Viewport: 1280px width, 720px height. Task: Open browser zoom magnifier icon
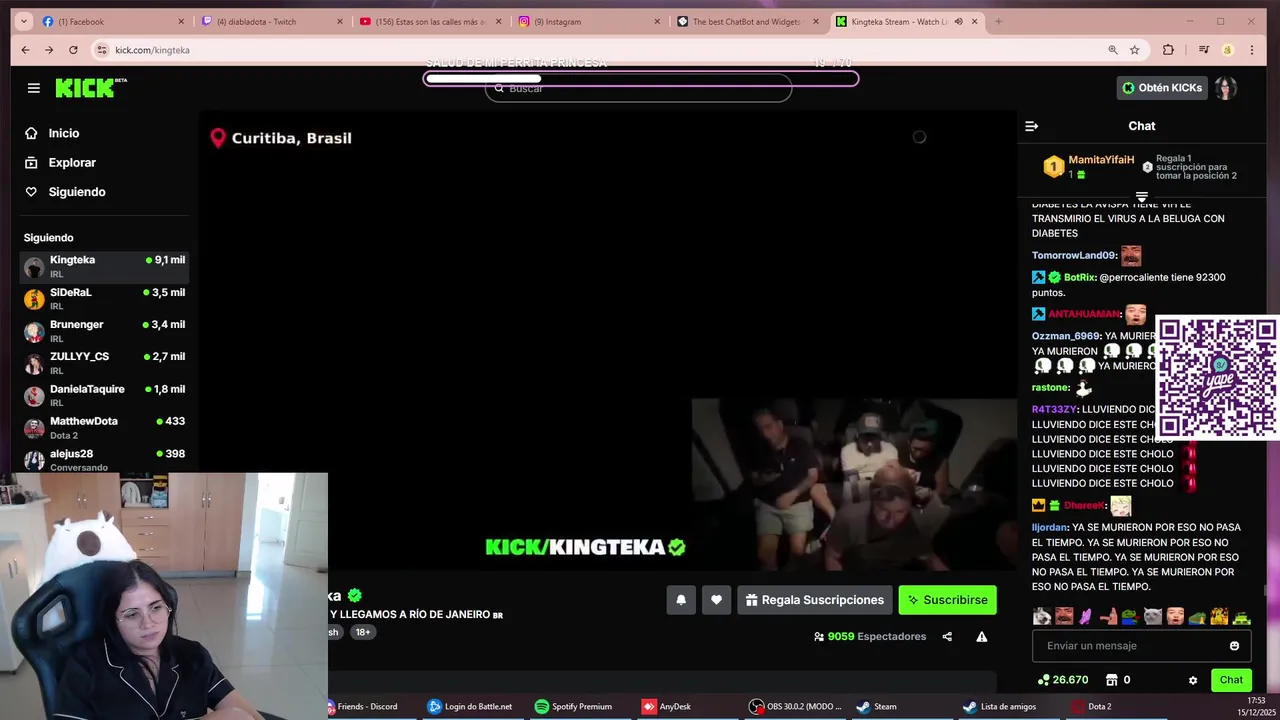coord(1112,50)
